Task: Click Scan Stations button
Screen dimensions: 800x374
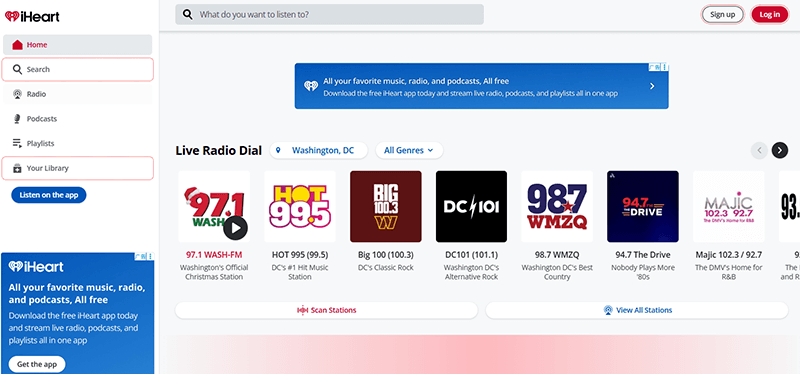Action: 327,310
